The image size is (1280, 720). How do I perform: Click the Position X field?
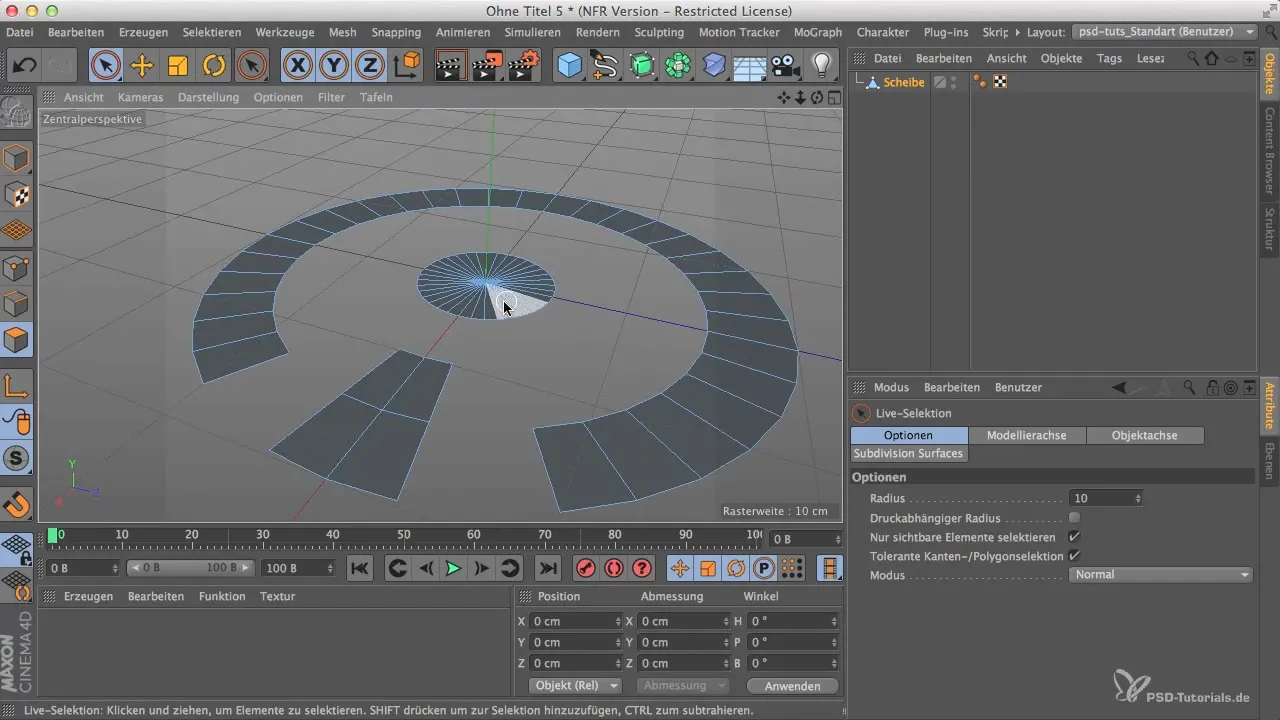point(575,621)
